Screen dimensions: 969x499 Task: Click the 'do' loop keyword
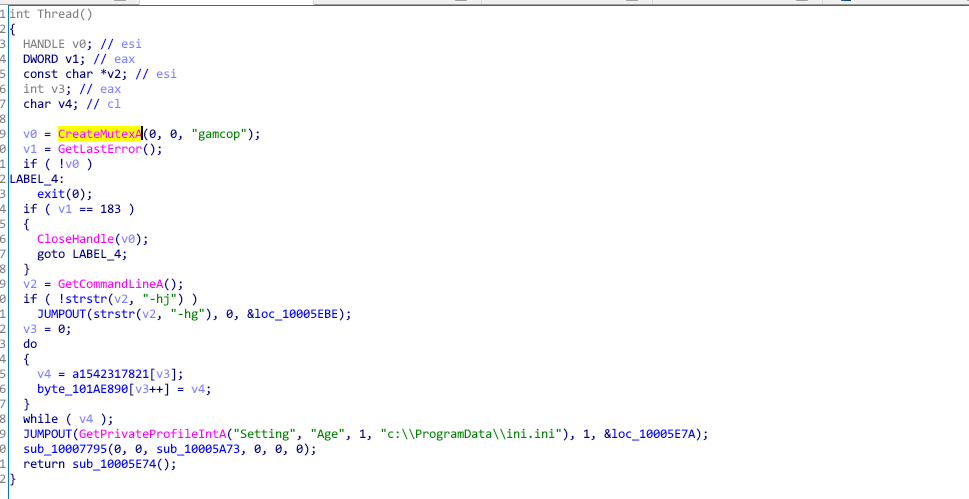tap(30, 344)
